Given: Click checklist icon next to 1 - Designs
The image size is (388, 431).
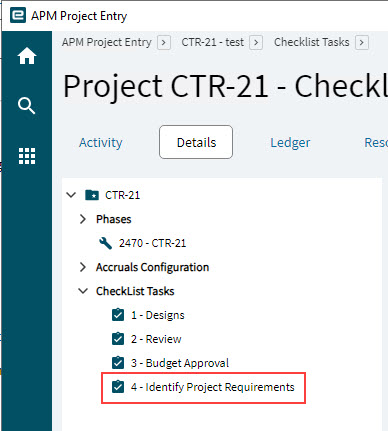Looking at the screenshot, I should [x=118, y=315].
